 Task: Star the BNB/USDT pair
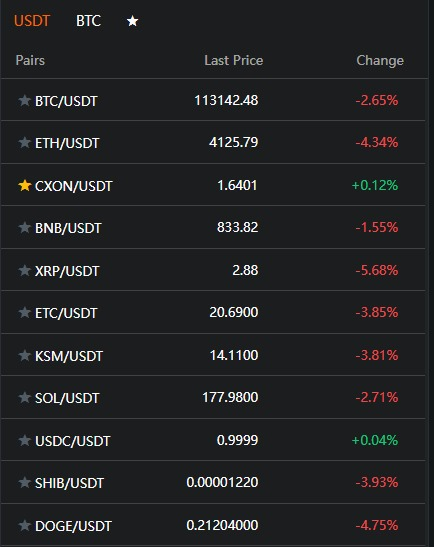click(x=24, y=227)
